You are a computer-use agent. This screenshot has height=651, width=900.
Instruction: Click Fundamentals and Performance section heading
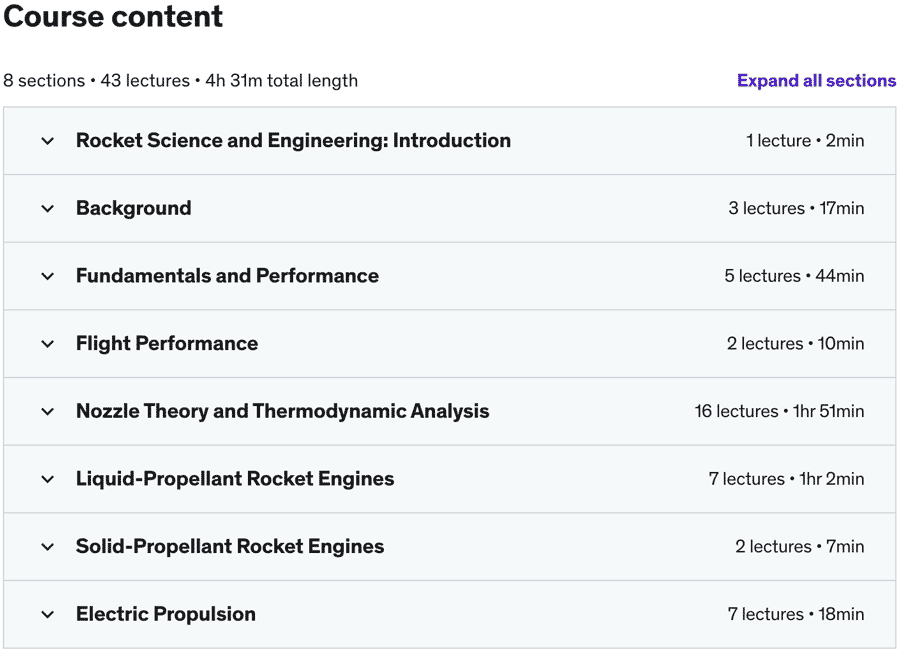coord(227,276)
